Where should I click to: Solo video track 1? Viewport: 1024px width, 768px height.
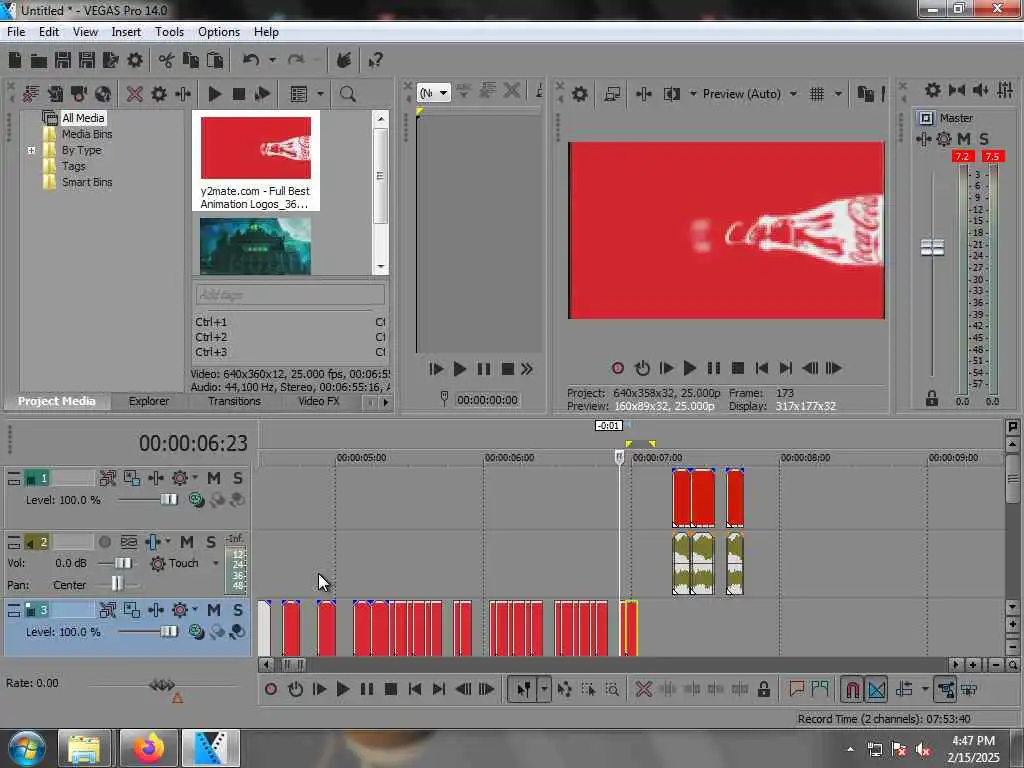pyautogui.click(x=238, y=479)
